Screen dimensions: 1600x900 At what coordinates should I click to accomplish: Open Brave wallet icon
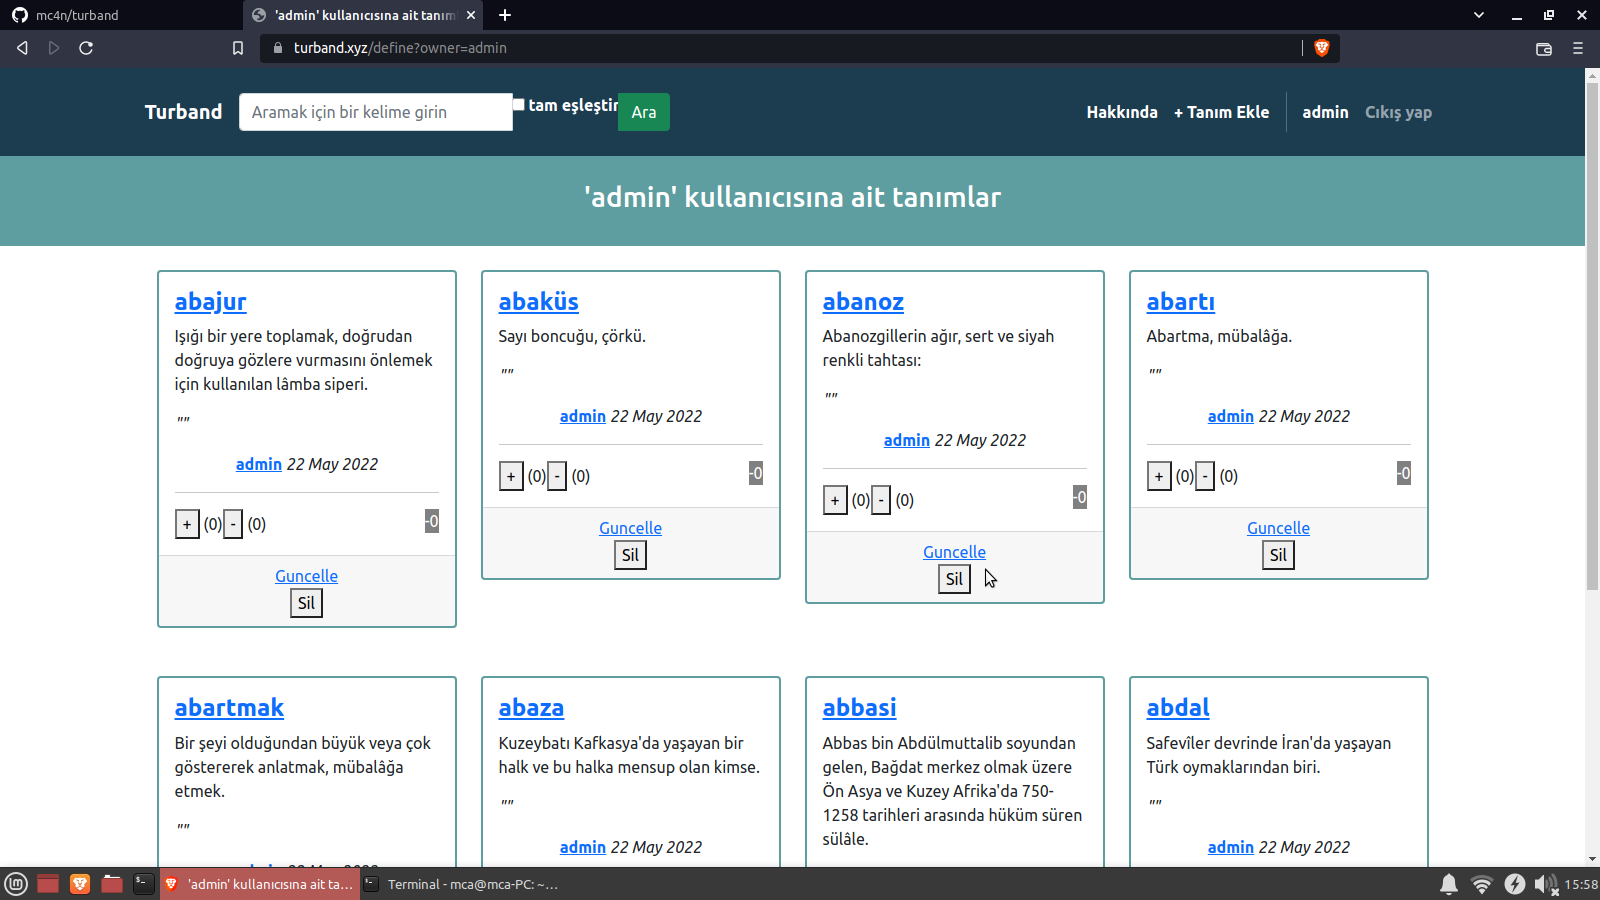click(1544, 48)
